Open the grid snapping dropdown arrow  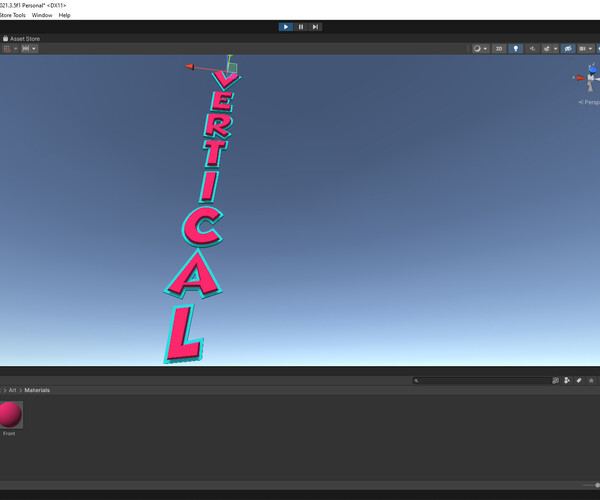pos(16,49)
